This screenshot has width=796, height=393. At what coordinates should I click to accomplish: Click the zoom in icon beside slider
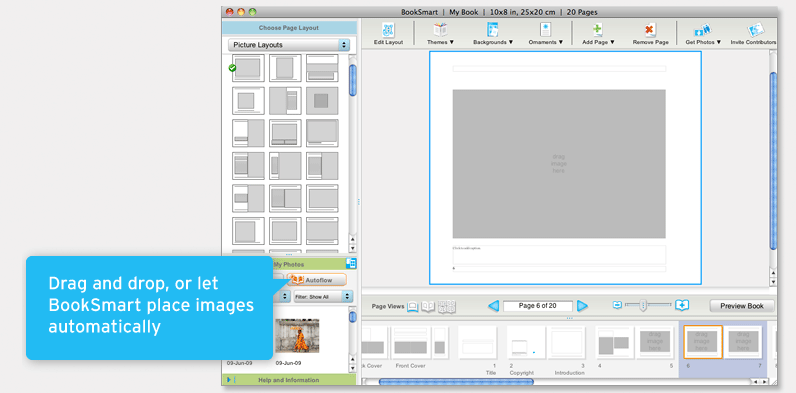[682, 305]
